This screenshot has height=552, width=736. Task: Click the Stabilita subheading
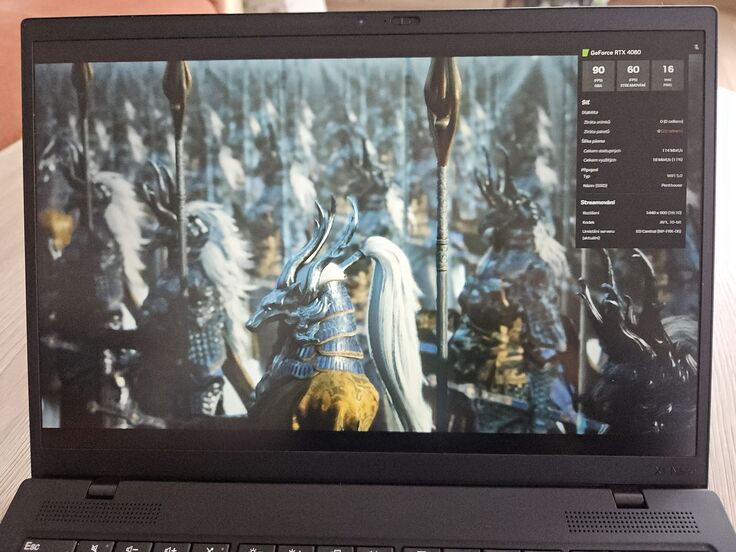pyautogui.click(x=590, y=113)
